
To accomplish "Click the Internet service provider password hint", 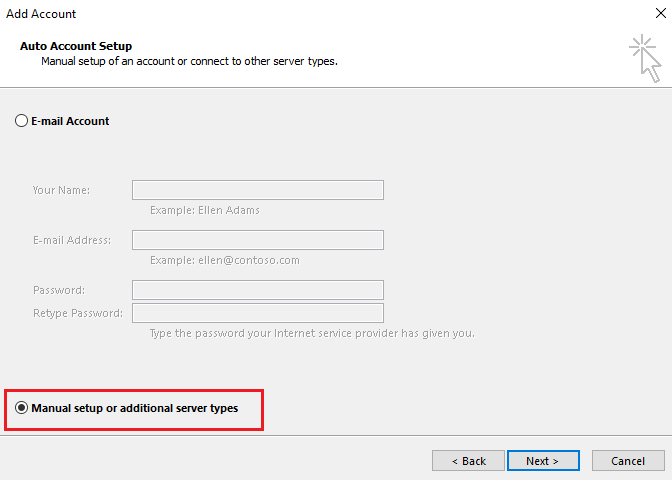I will click(x=311, y=333).
